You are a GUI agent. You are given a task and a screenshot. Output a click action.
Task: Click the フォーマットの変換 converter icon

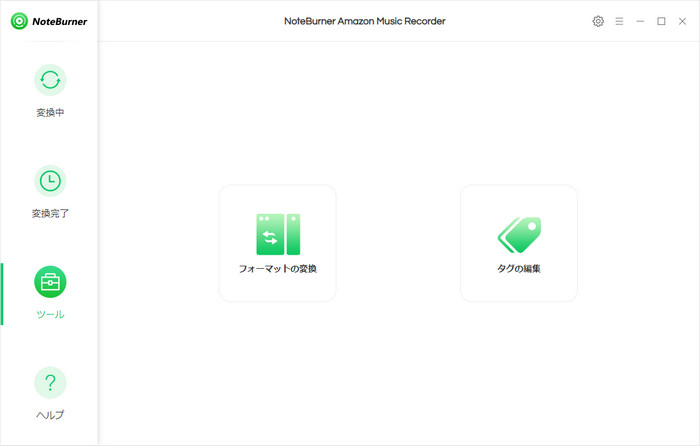(x=278, y=234)
